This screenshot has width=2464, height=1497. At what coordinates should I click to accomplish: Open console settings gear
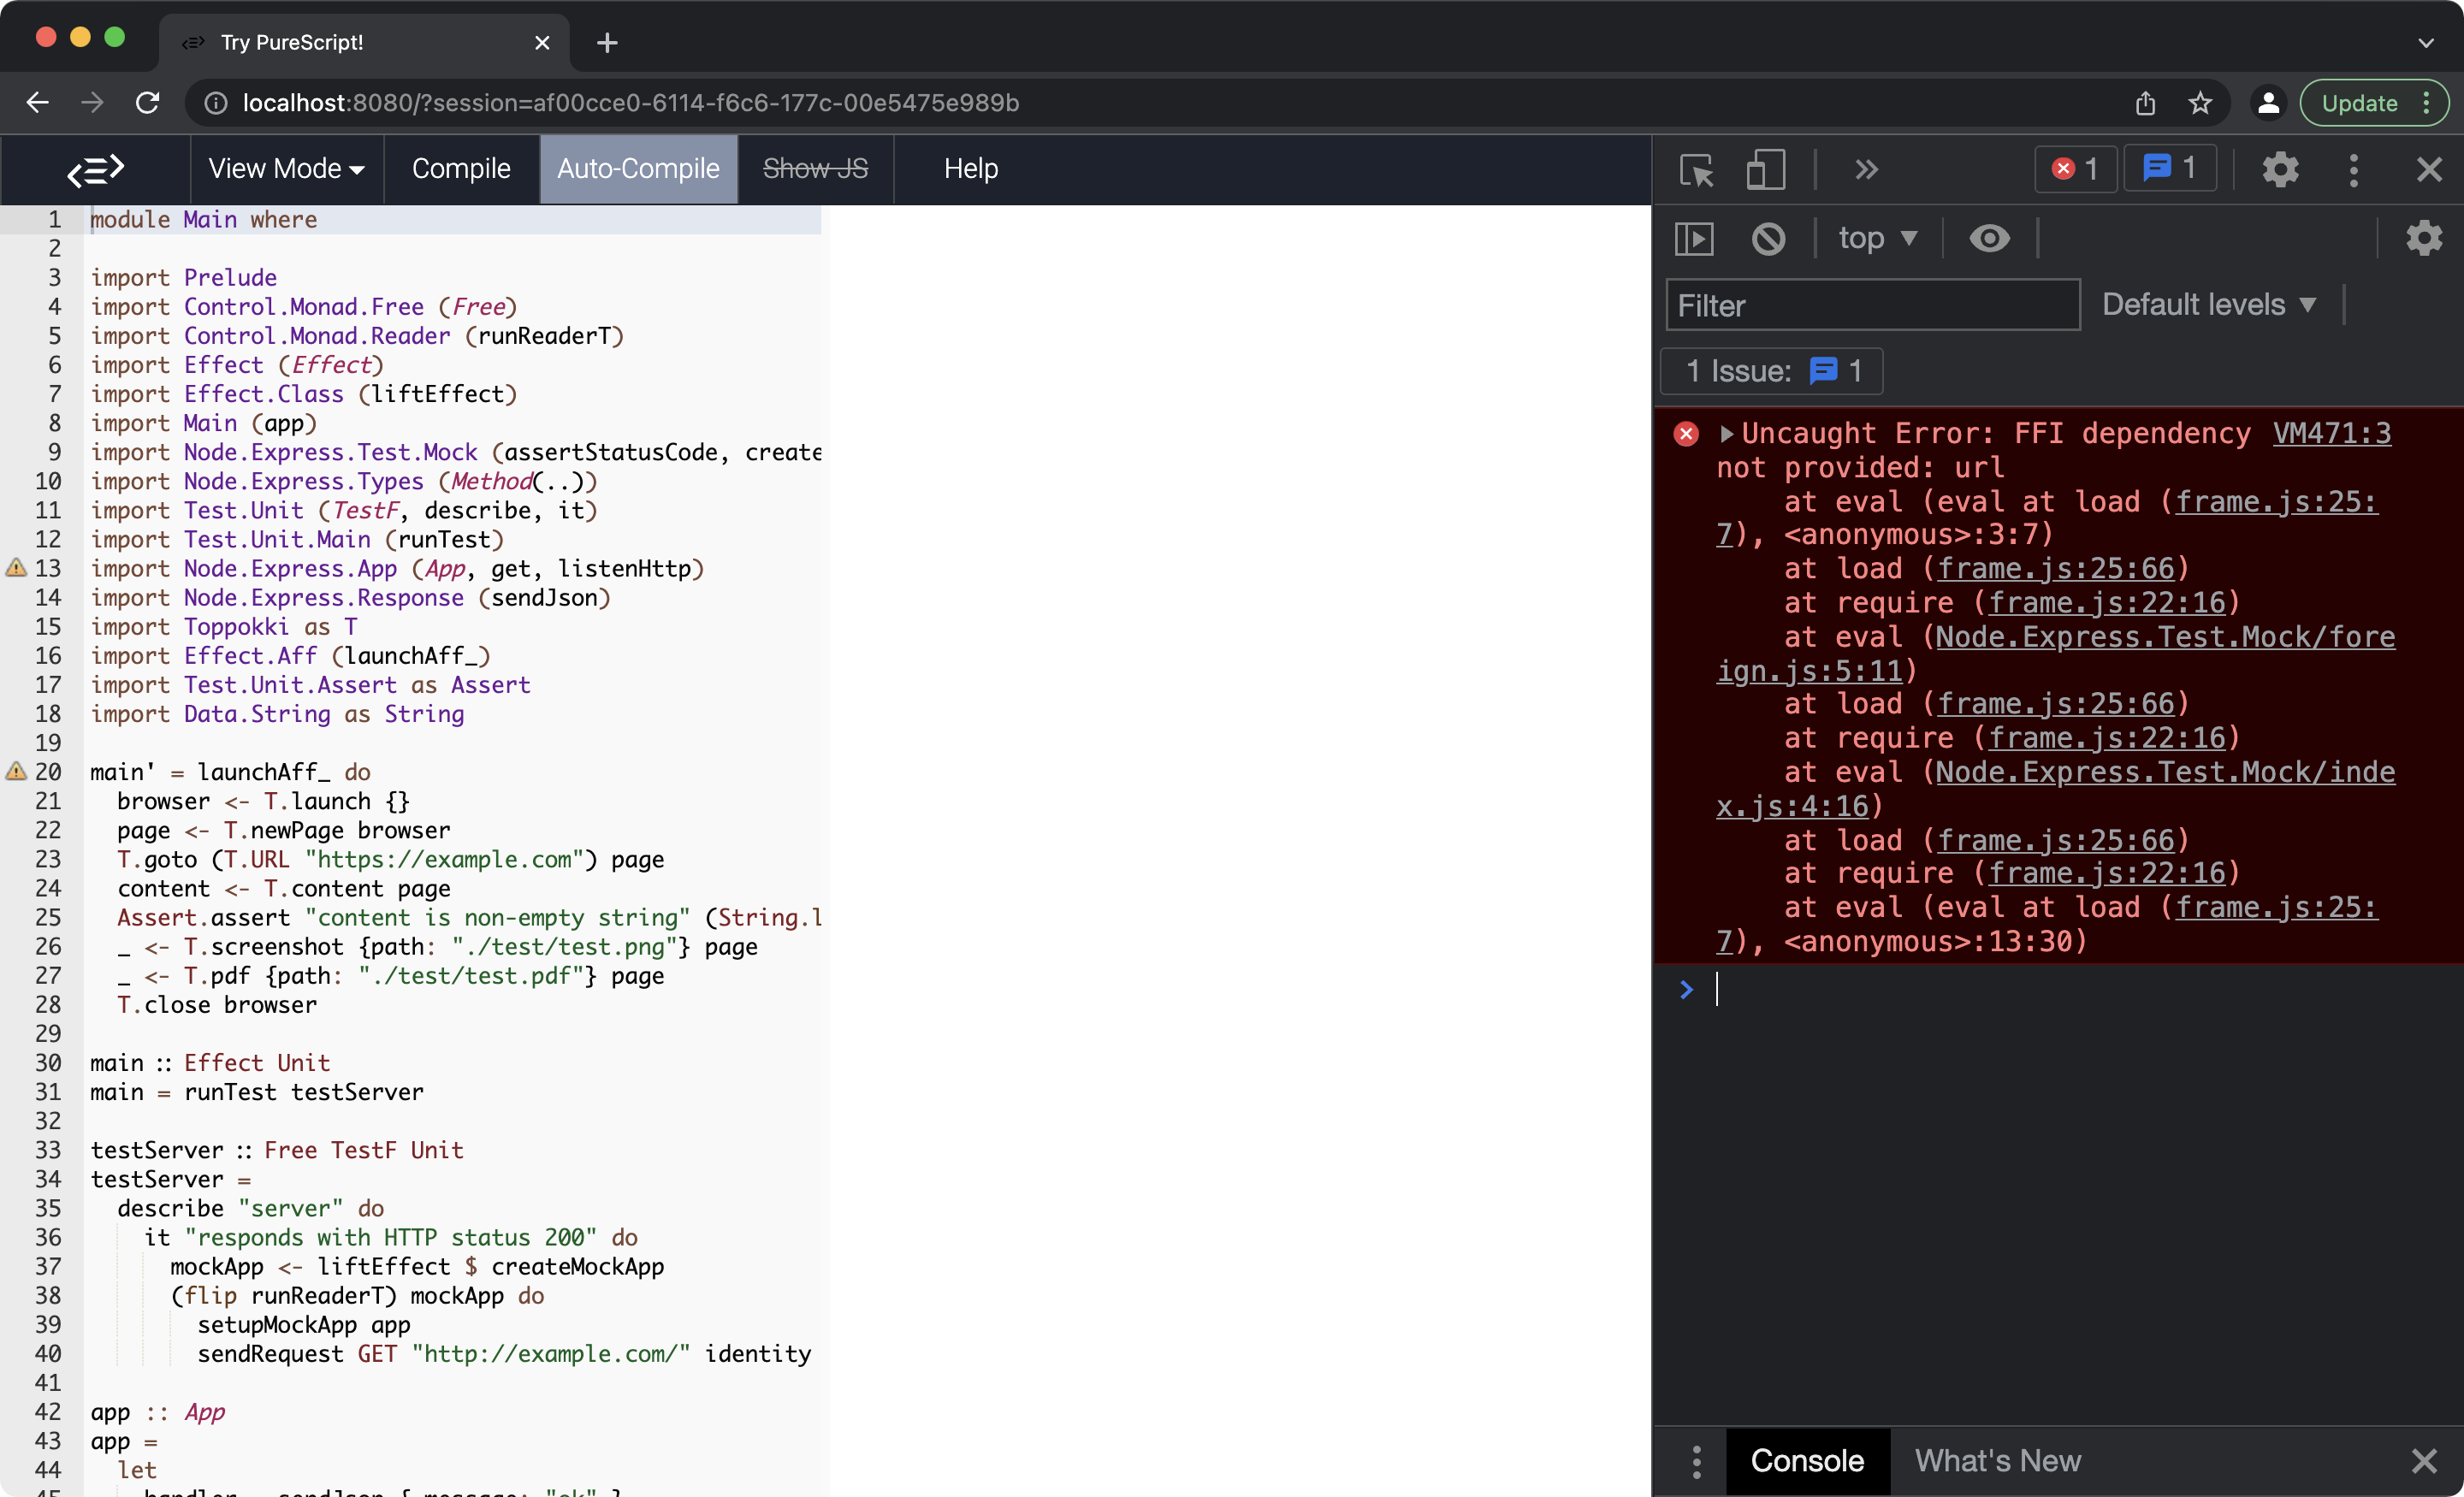2423,238
